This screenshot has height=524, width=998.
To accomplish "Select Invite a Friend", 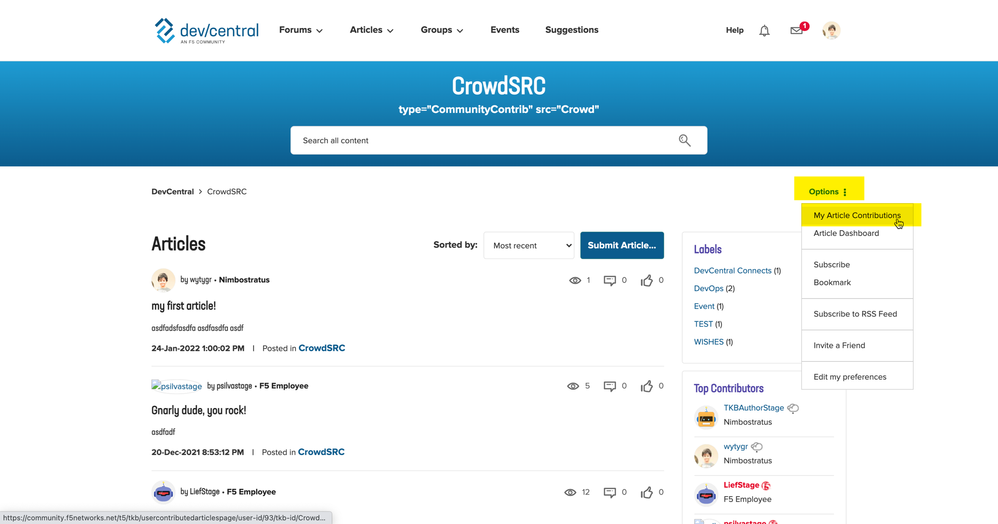I will (839, 345).
